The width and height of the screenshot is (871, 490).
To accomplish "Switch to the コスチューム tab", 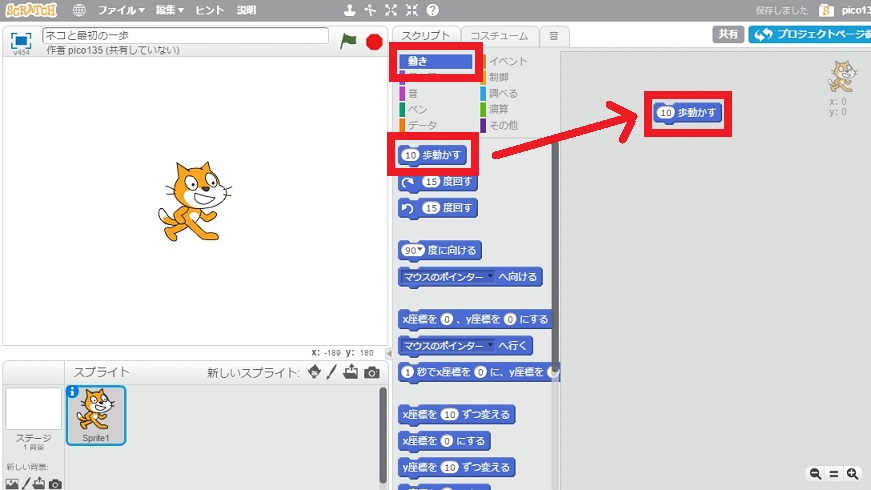I will click(x=499, y=36).
